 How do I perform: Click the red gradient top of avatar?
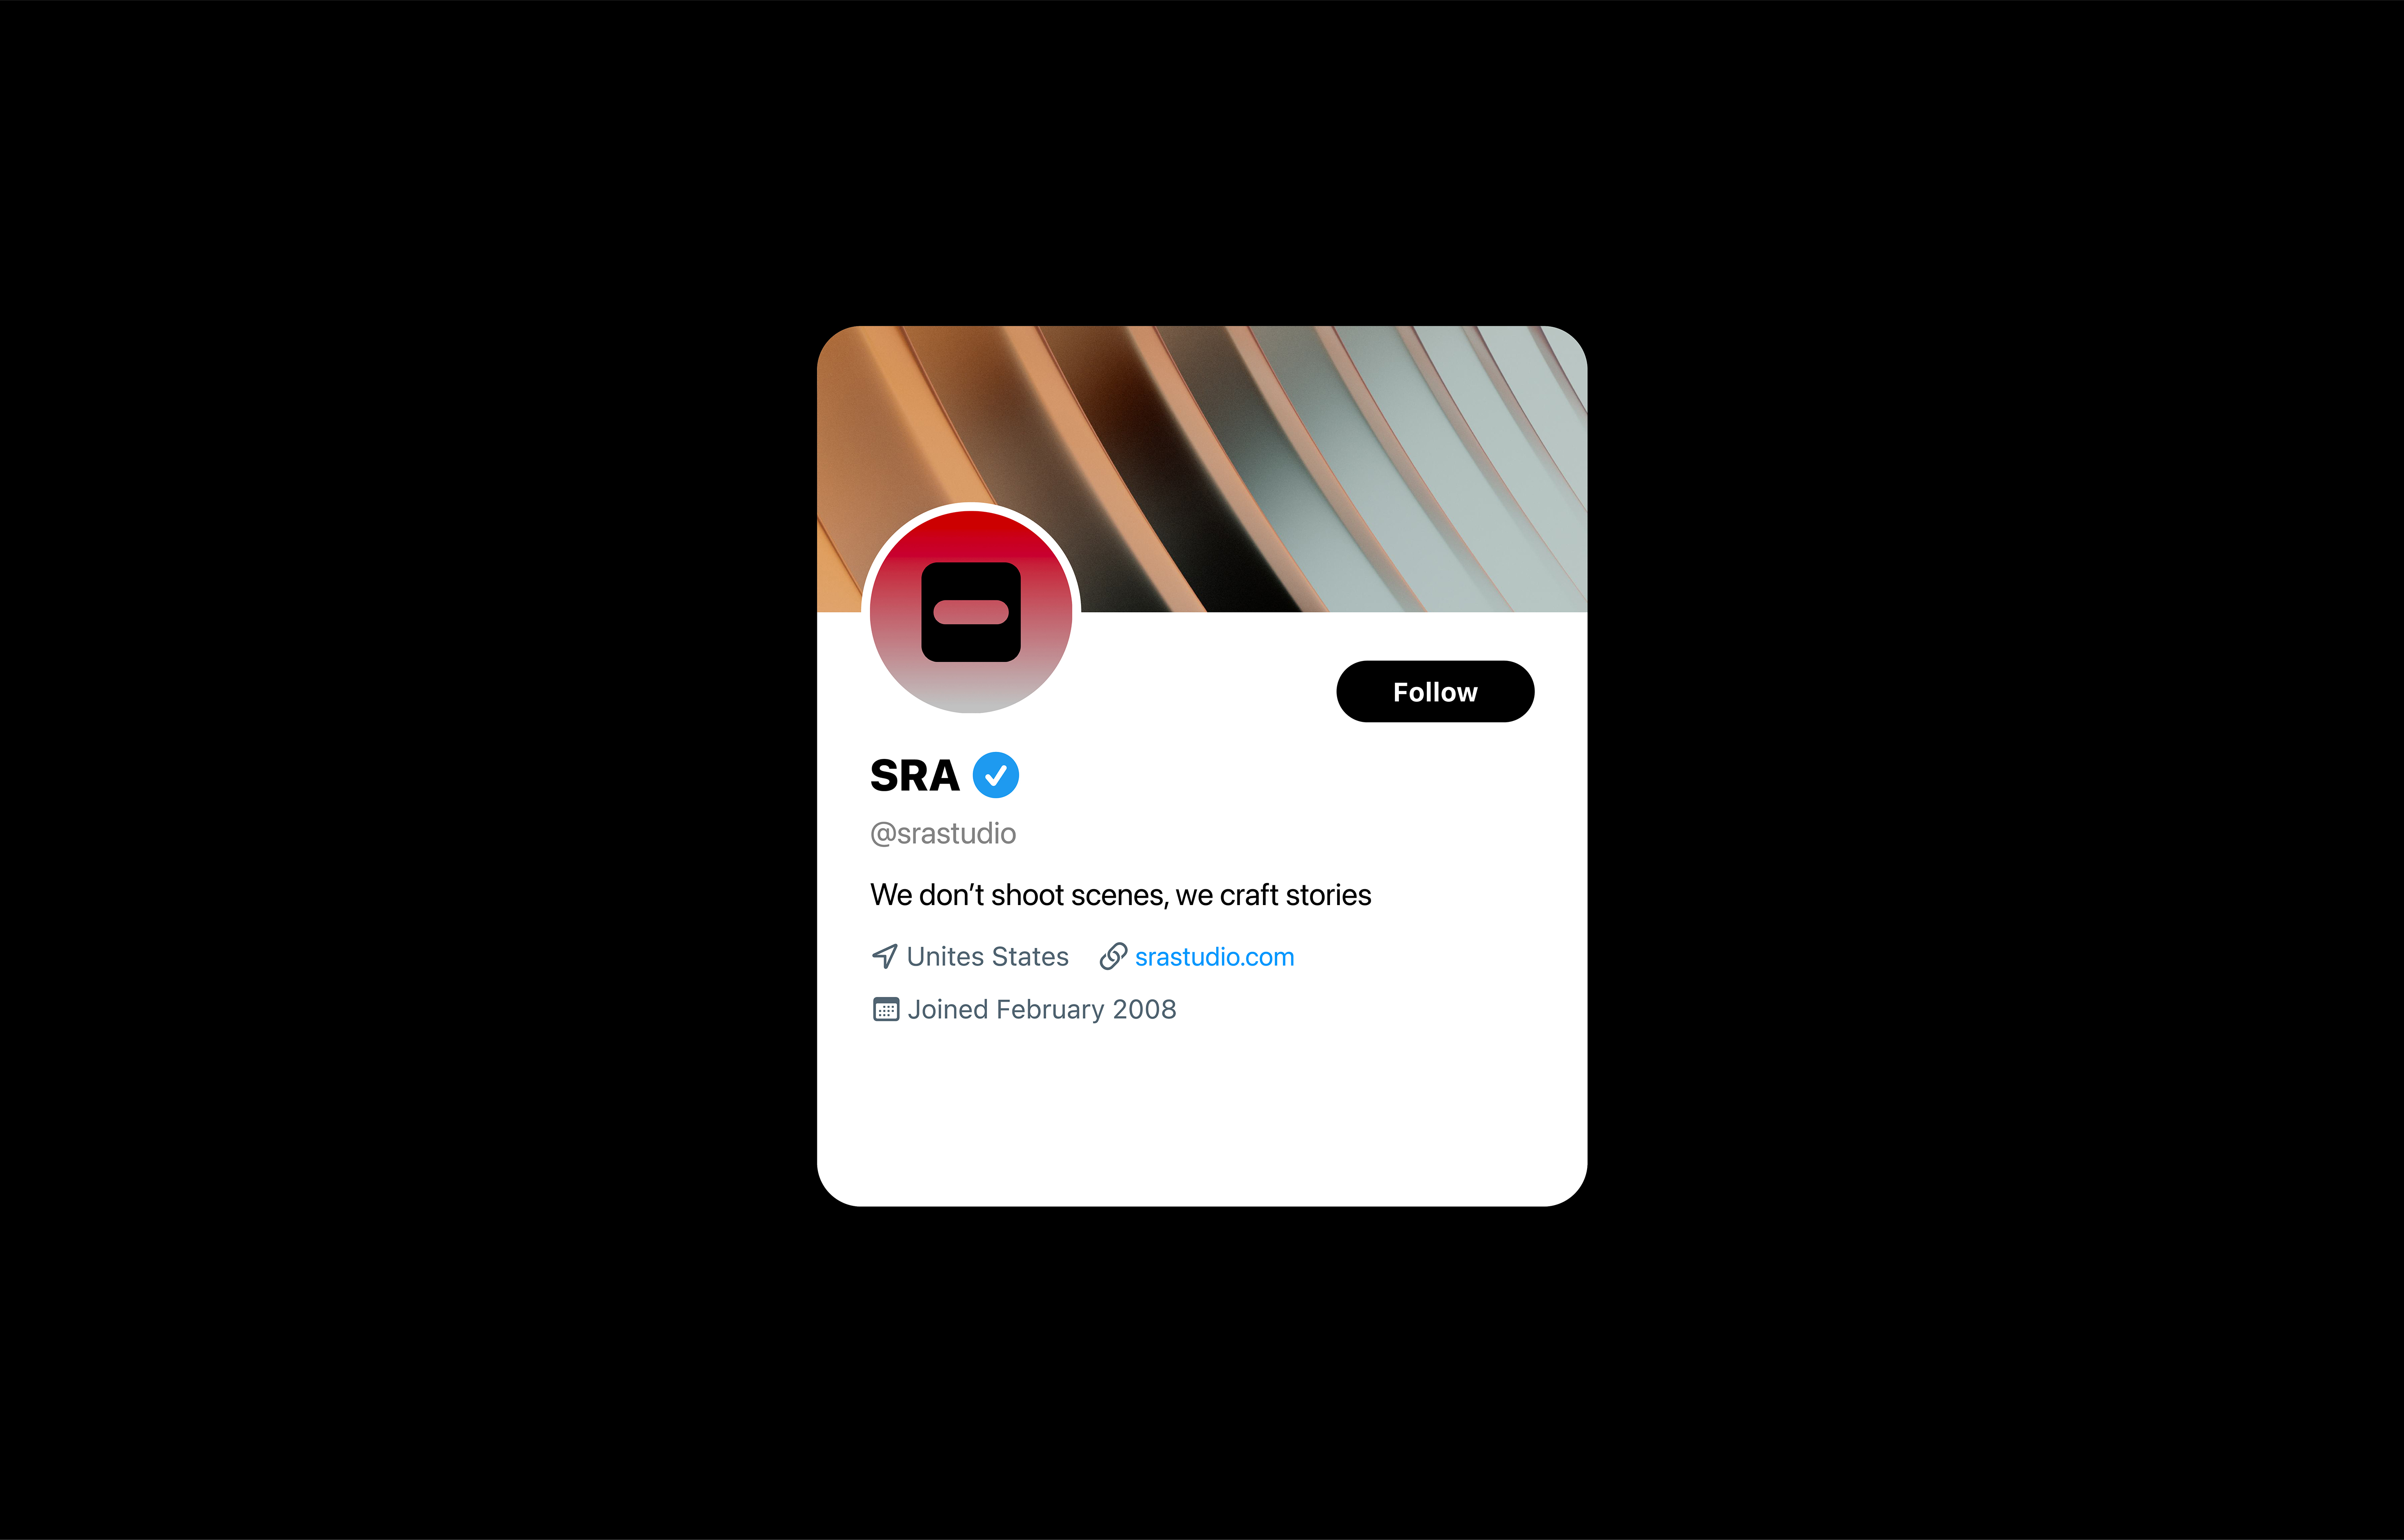click(x=971, y=535)
